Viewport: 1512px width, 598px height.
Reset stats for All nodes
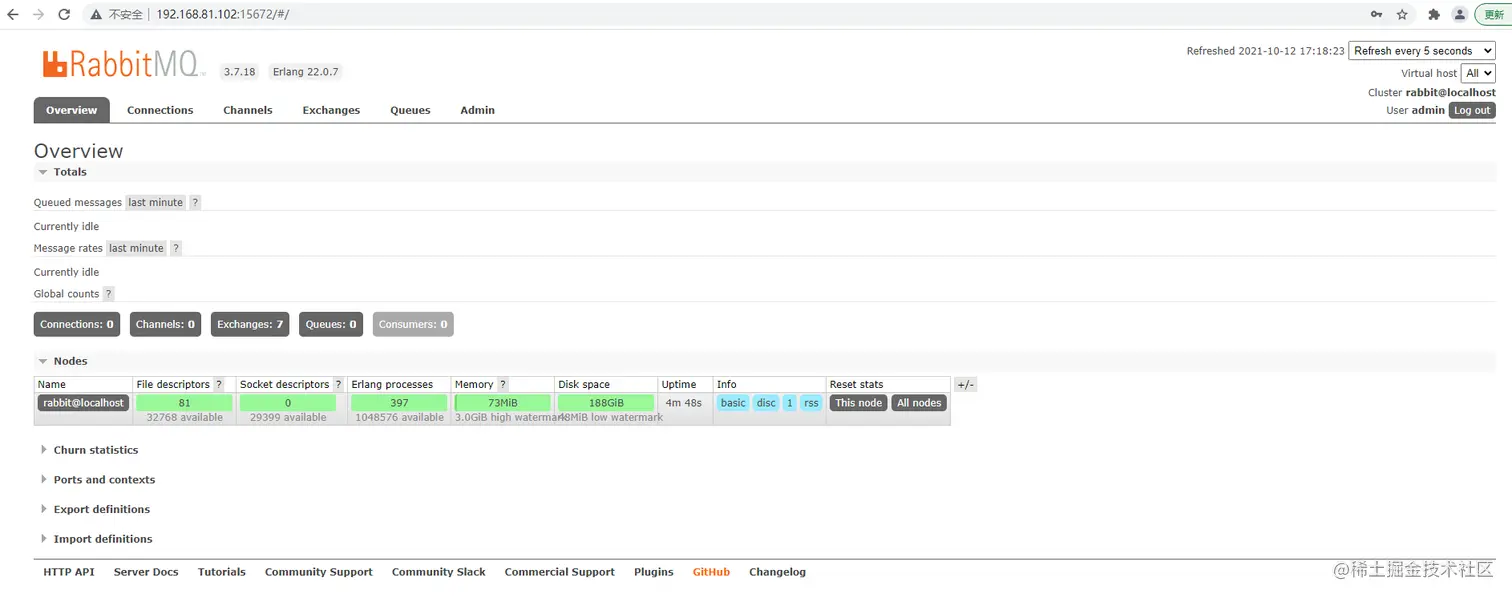coord(919,403)
